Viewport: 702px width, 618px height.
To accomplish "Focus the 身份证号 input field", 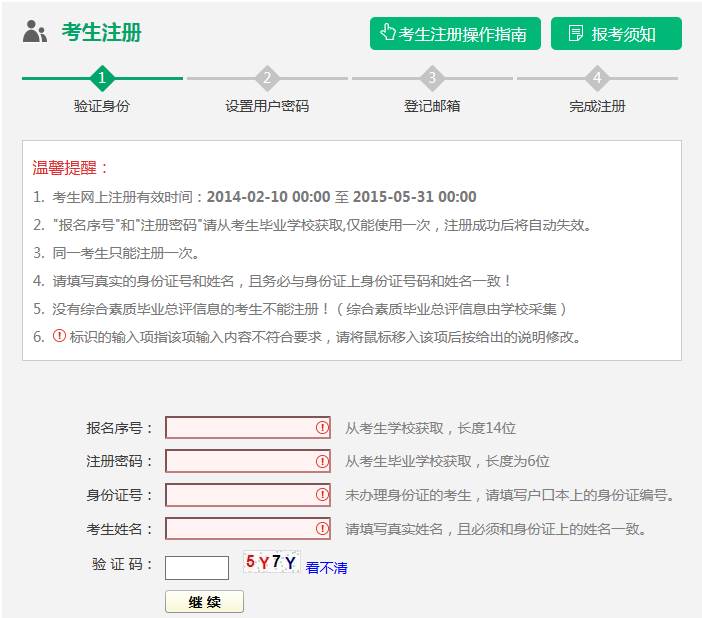I will pyautogui.click(x=240, y=495).
